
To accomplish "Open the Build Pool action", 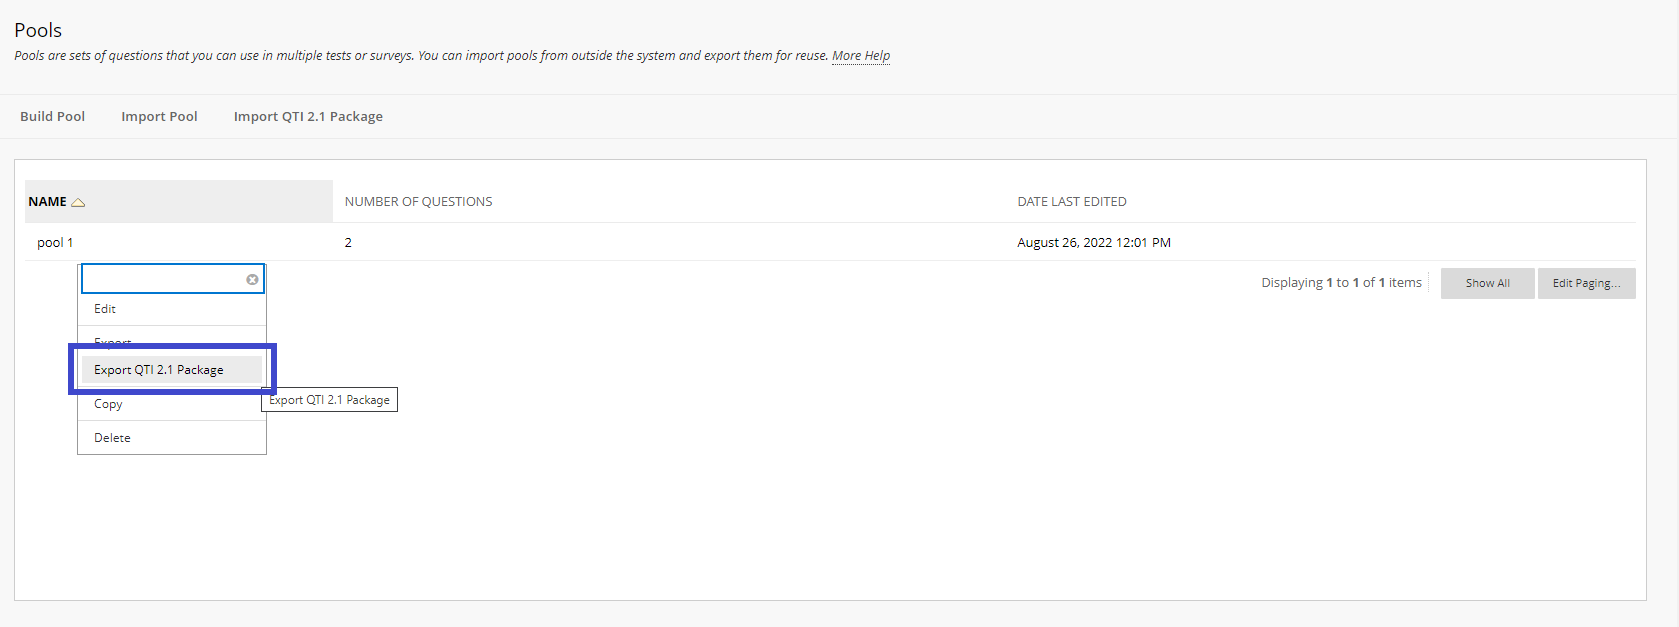I will [x=52, y=117].
